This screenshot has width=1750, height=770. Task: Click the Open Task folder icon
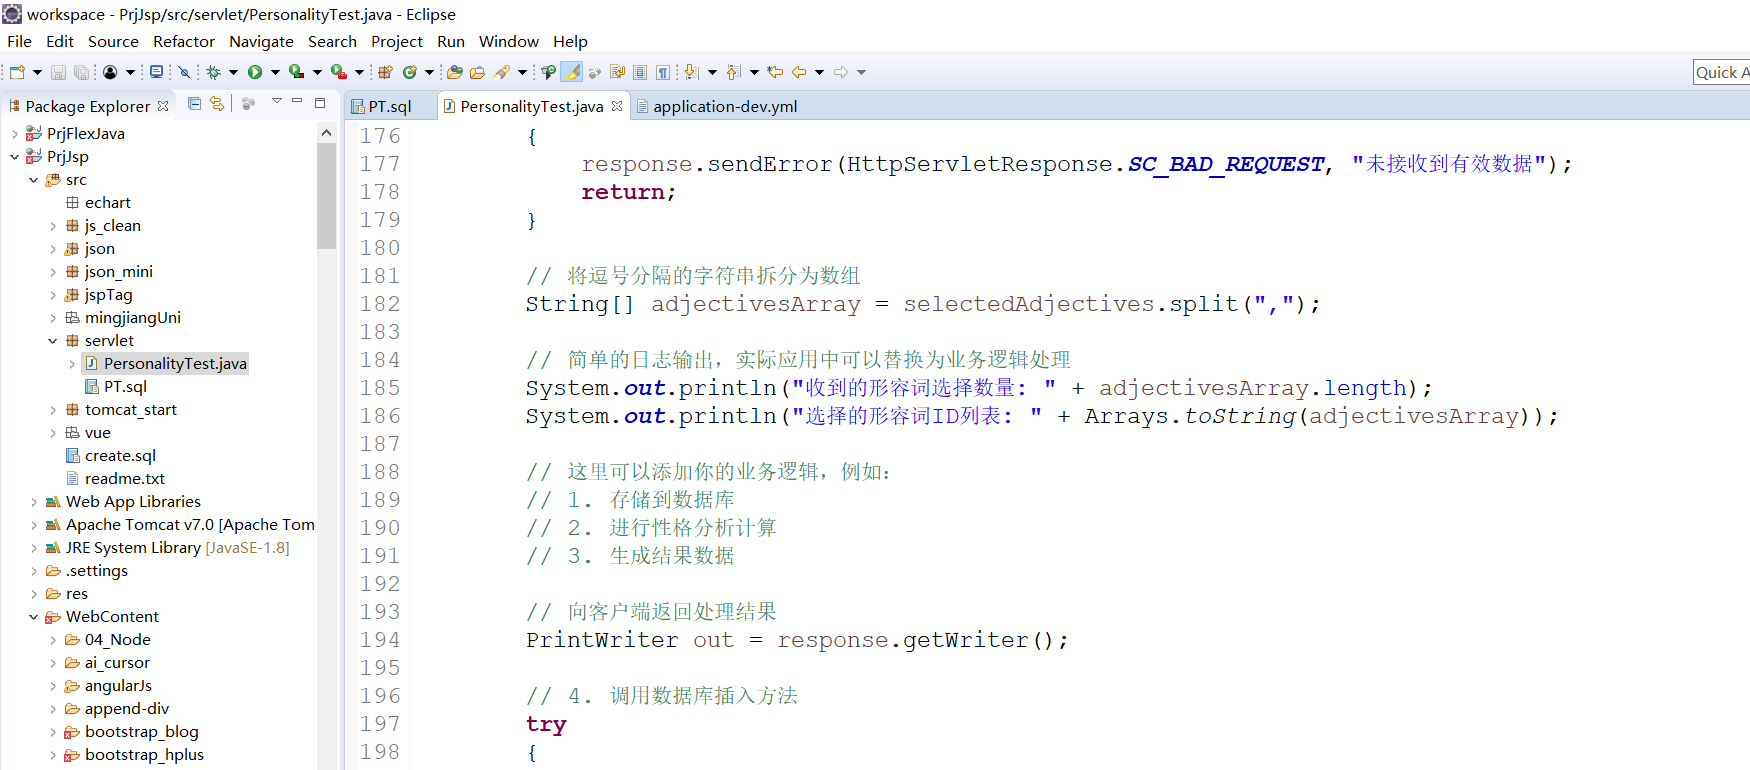pos(478,72)
